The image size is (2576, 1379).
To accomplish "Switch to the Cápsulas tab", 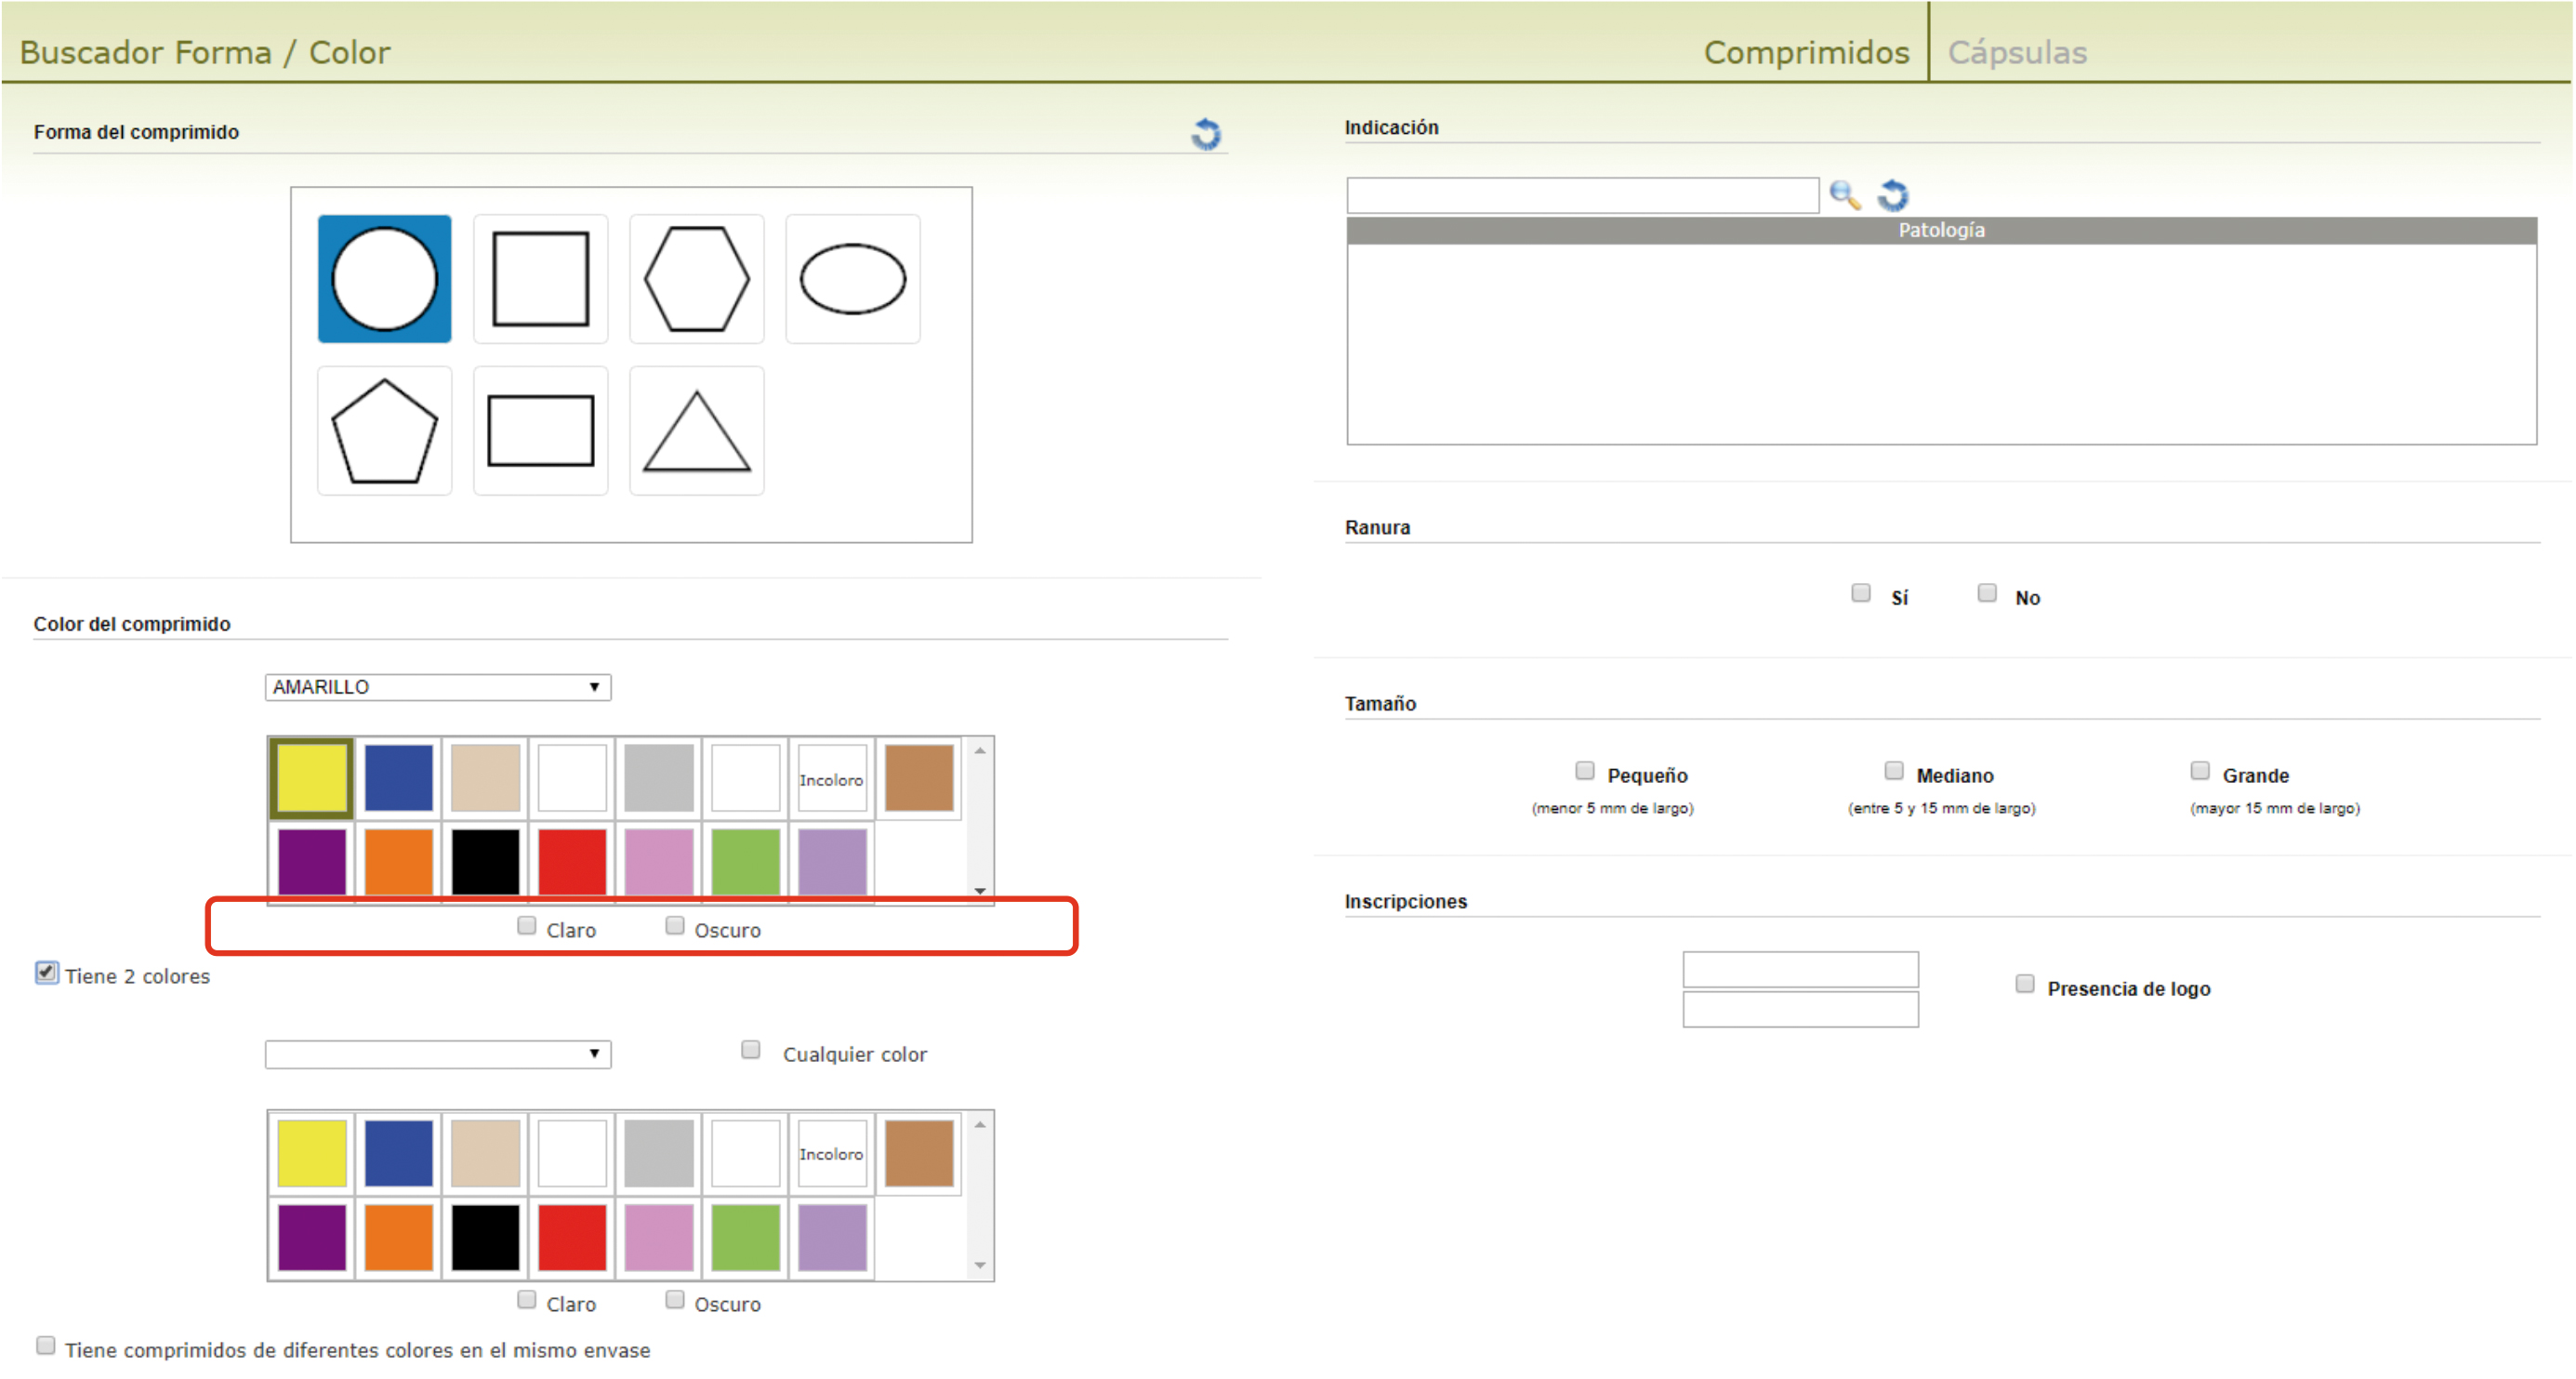I will click(x=2016, y=52).
